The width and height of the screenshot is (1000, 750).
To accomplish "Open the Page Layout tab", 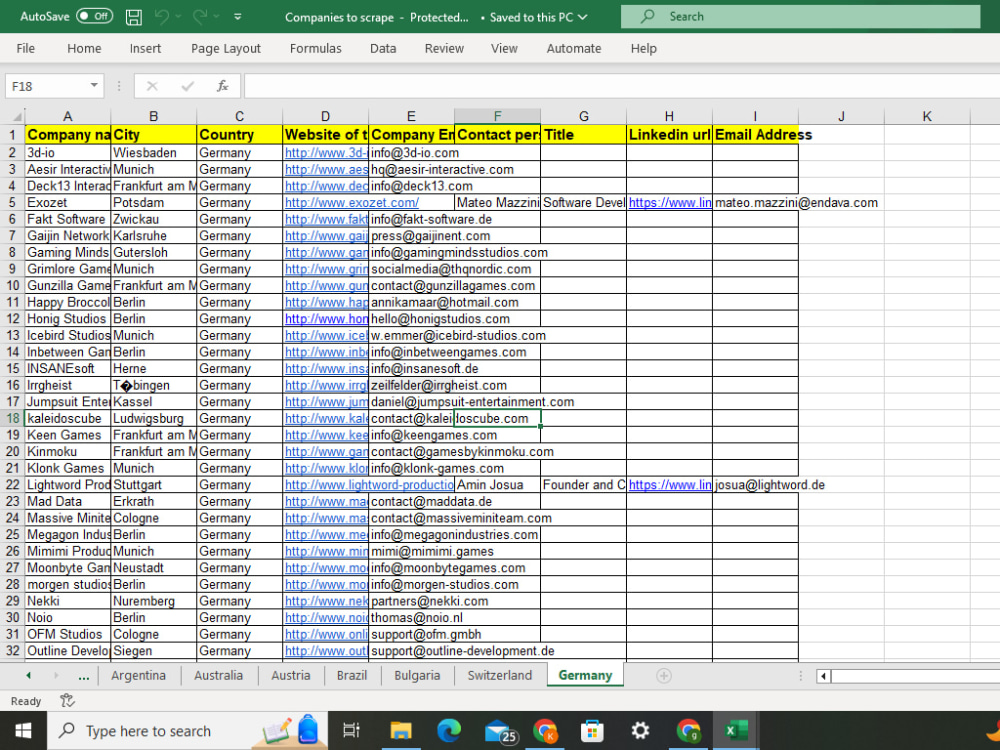I will click(x=226, y=48).
